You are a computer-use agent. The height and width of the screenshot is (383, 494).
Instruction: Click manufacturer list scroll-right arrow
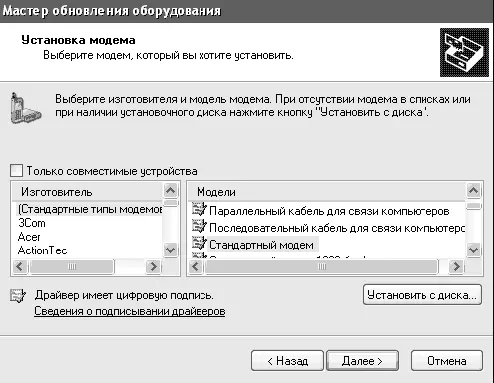click(153, 266)
